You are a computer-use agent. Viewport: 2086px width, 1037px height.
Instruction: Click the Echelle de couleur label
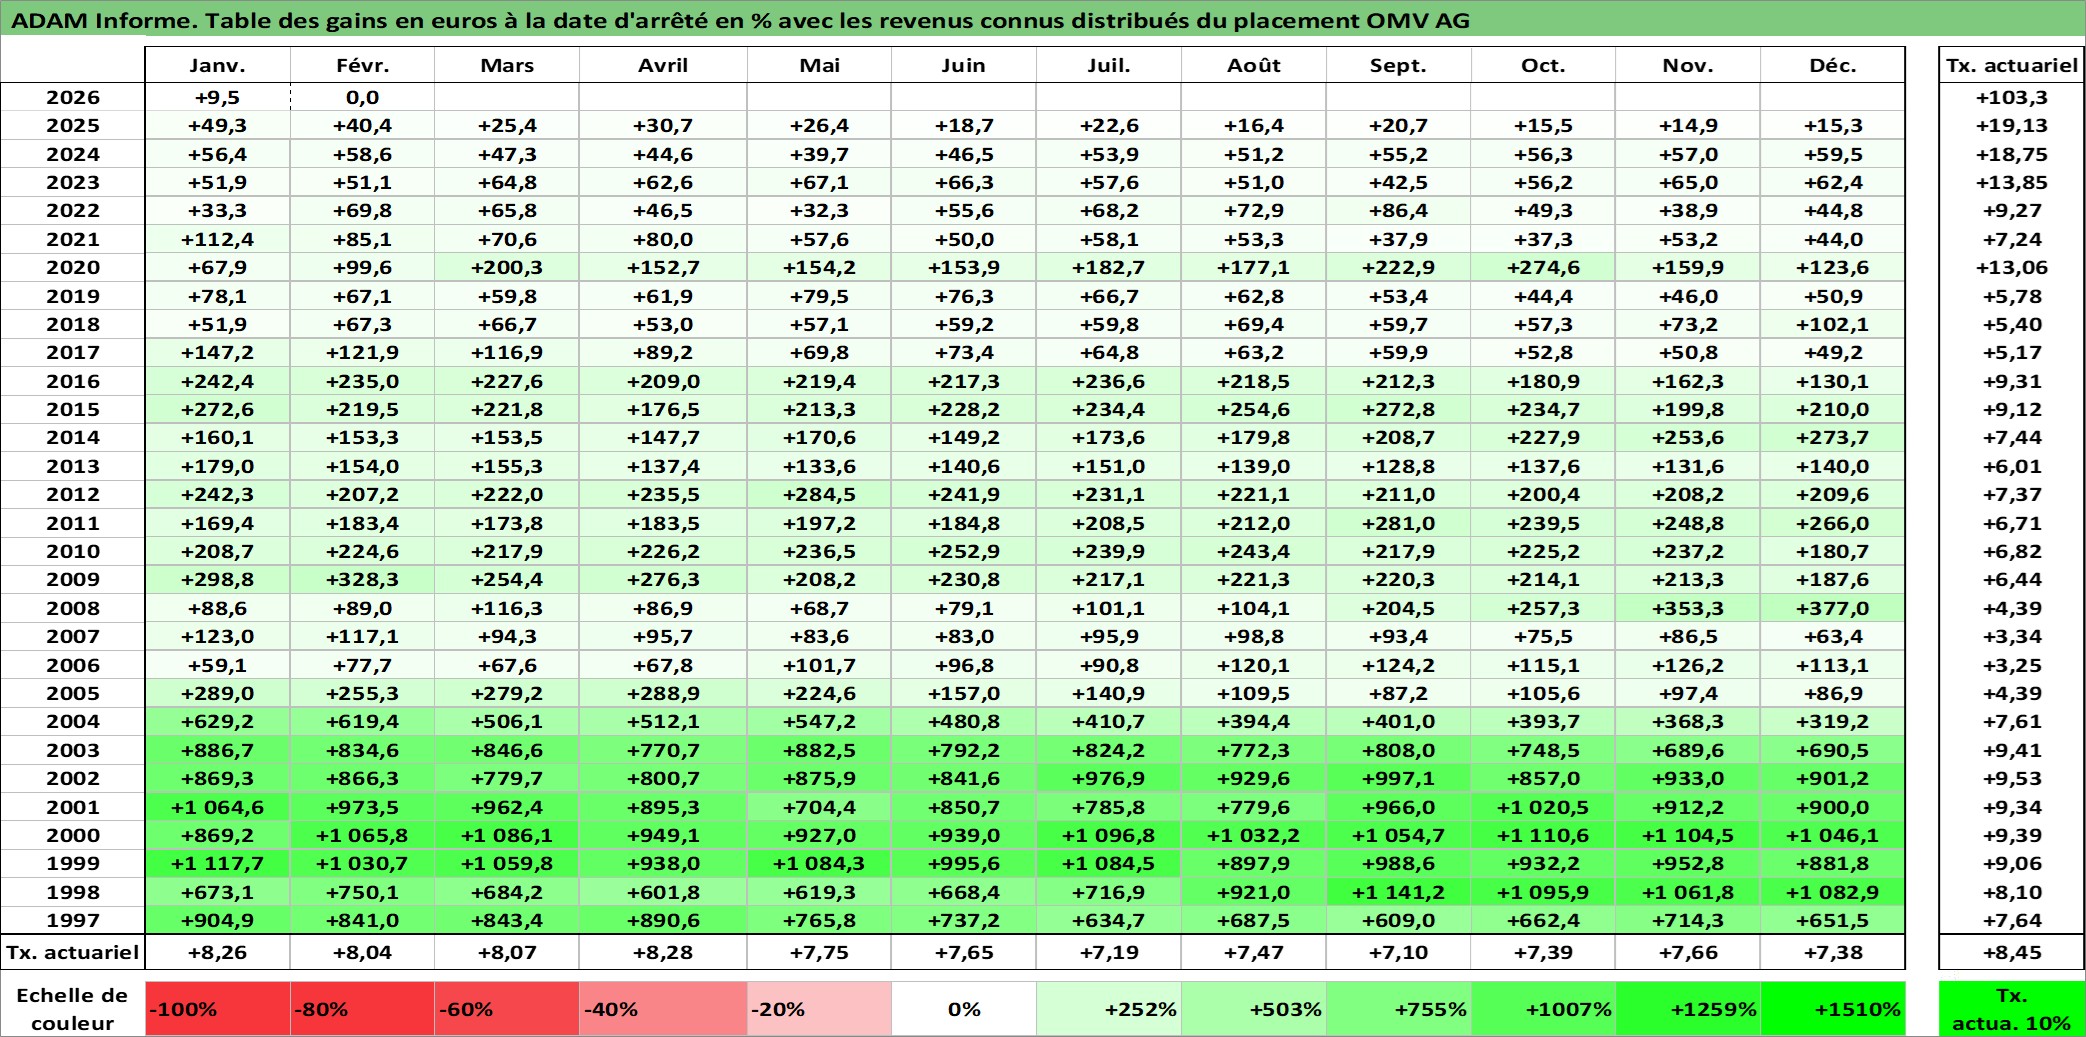(73, 1009)
